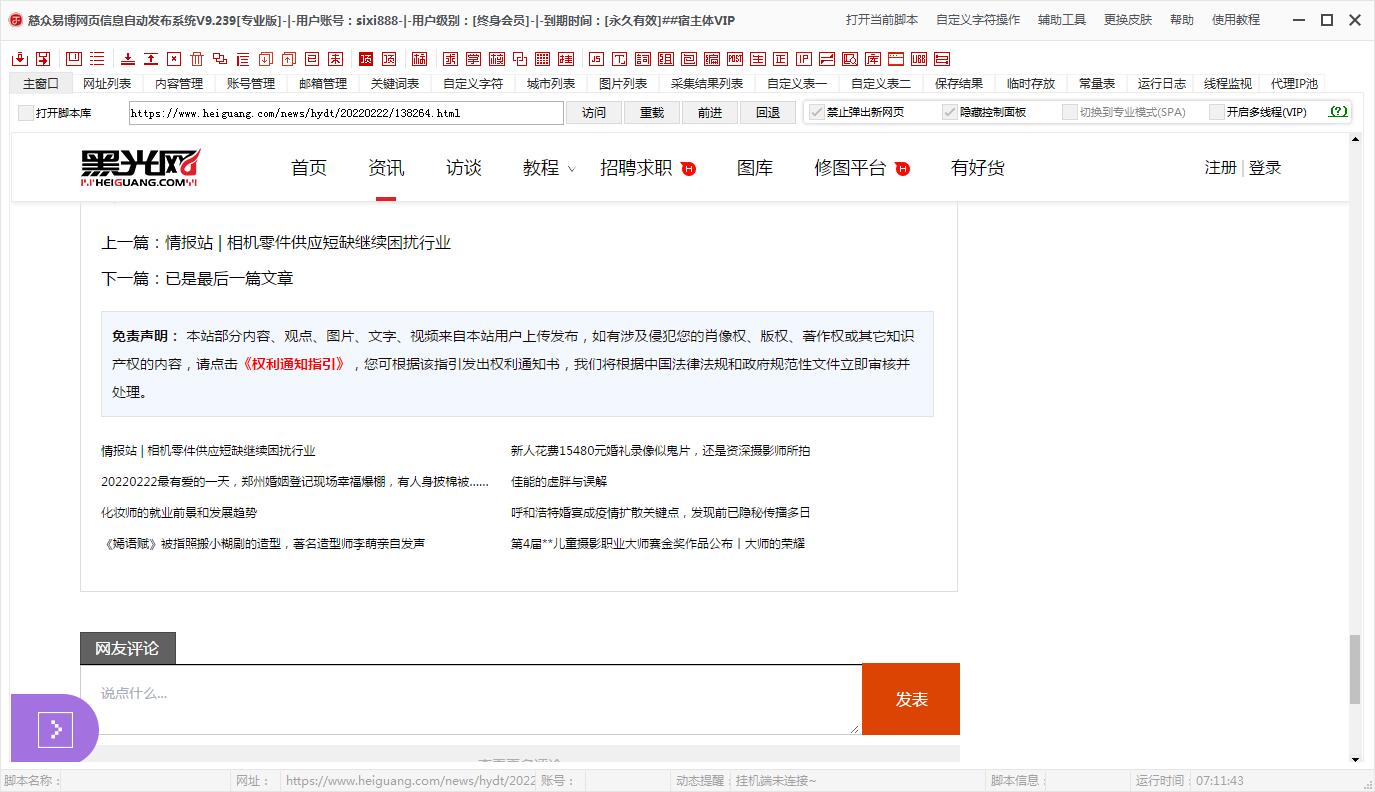Toggle the 隐藏控制面板 checkbox
The width and height of the screenshot is (1375, 792).
[950, 112]
